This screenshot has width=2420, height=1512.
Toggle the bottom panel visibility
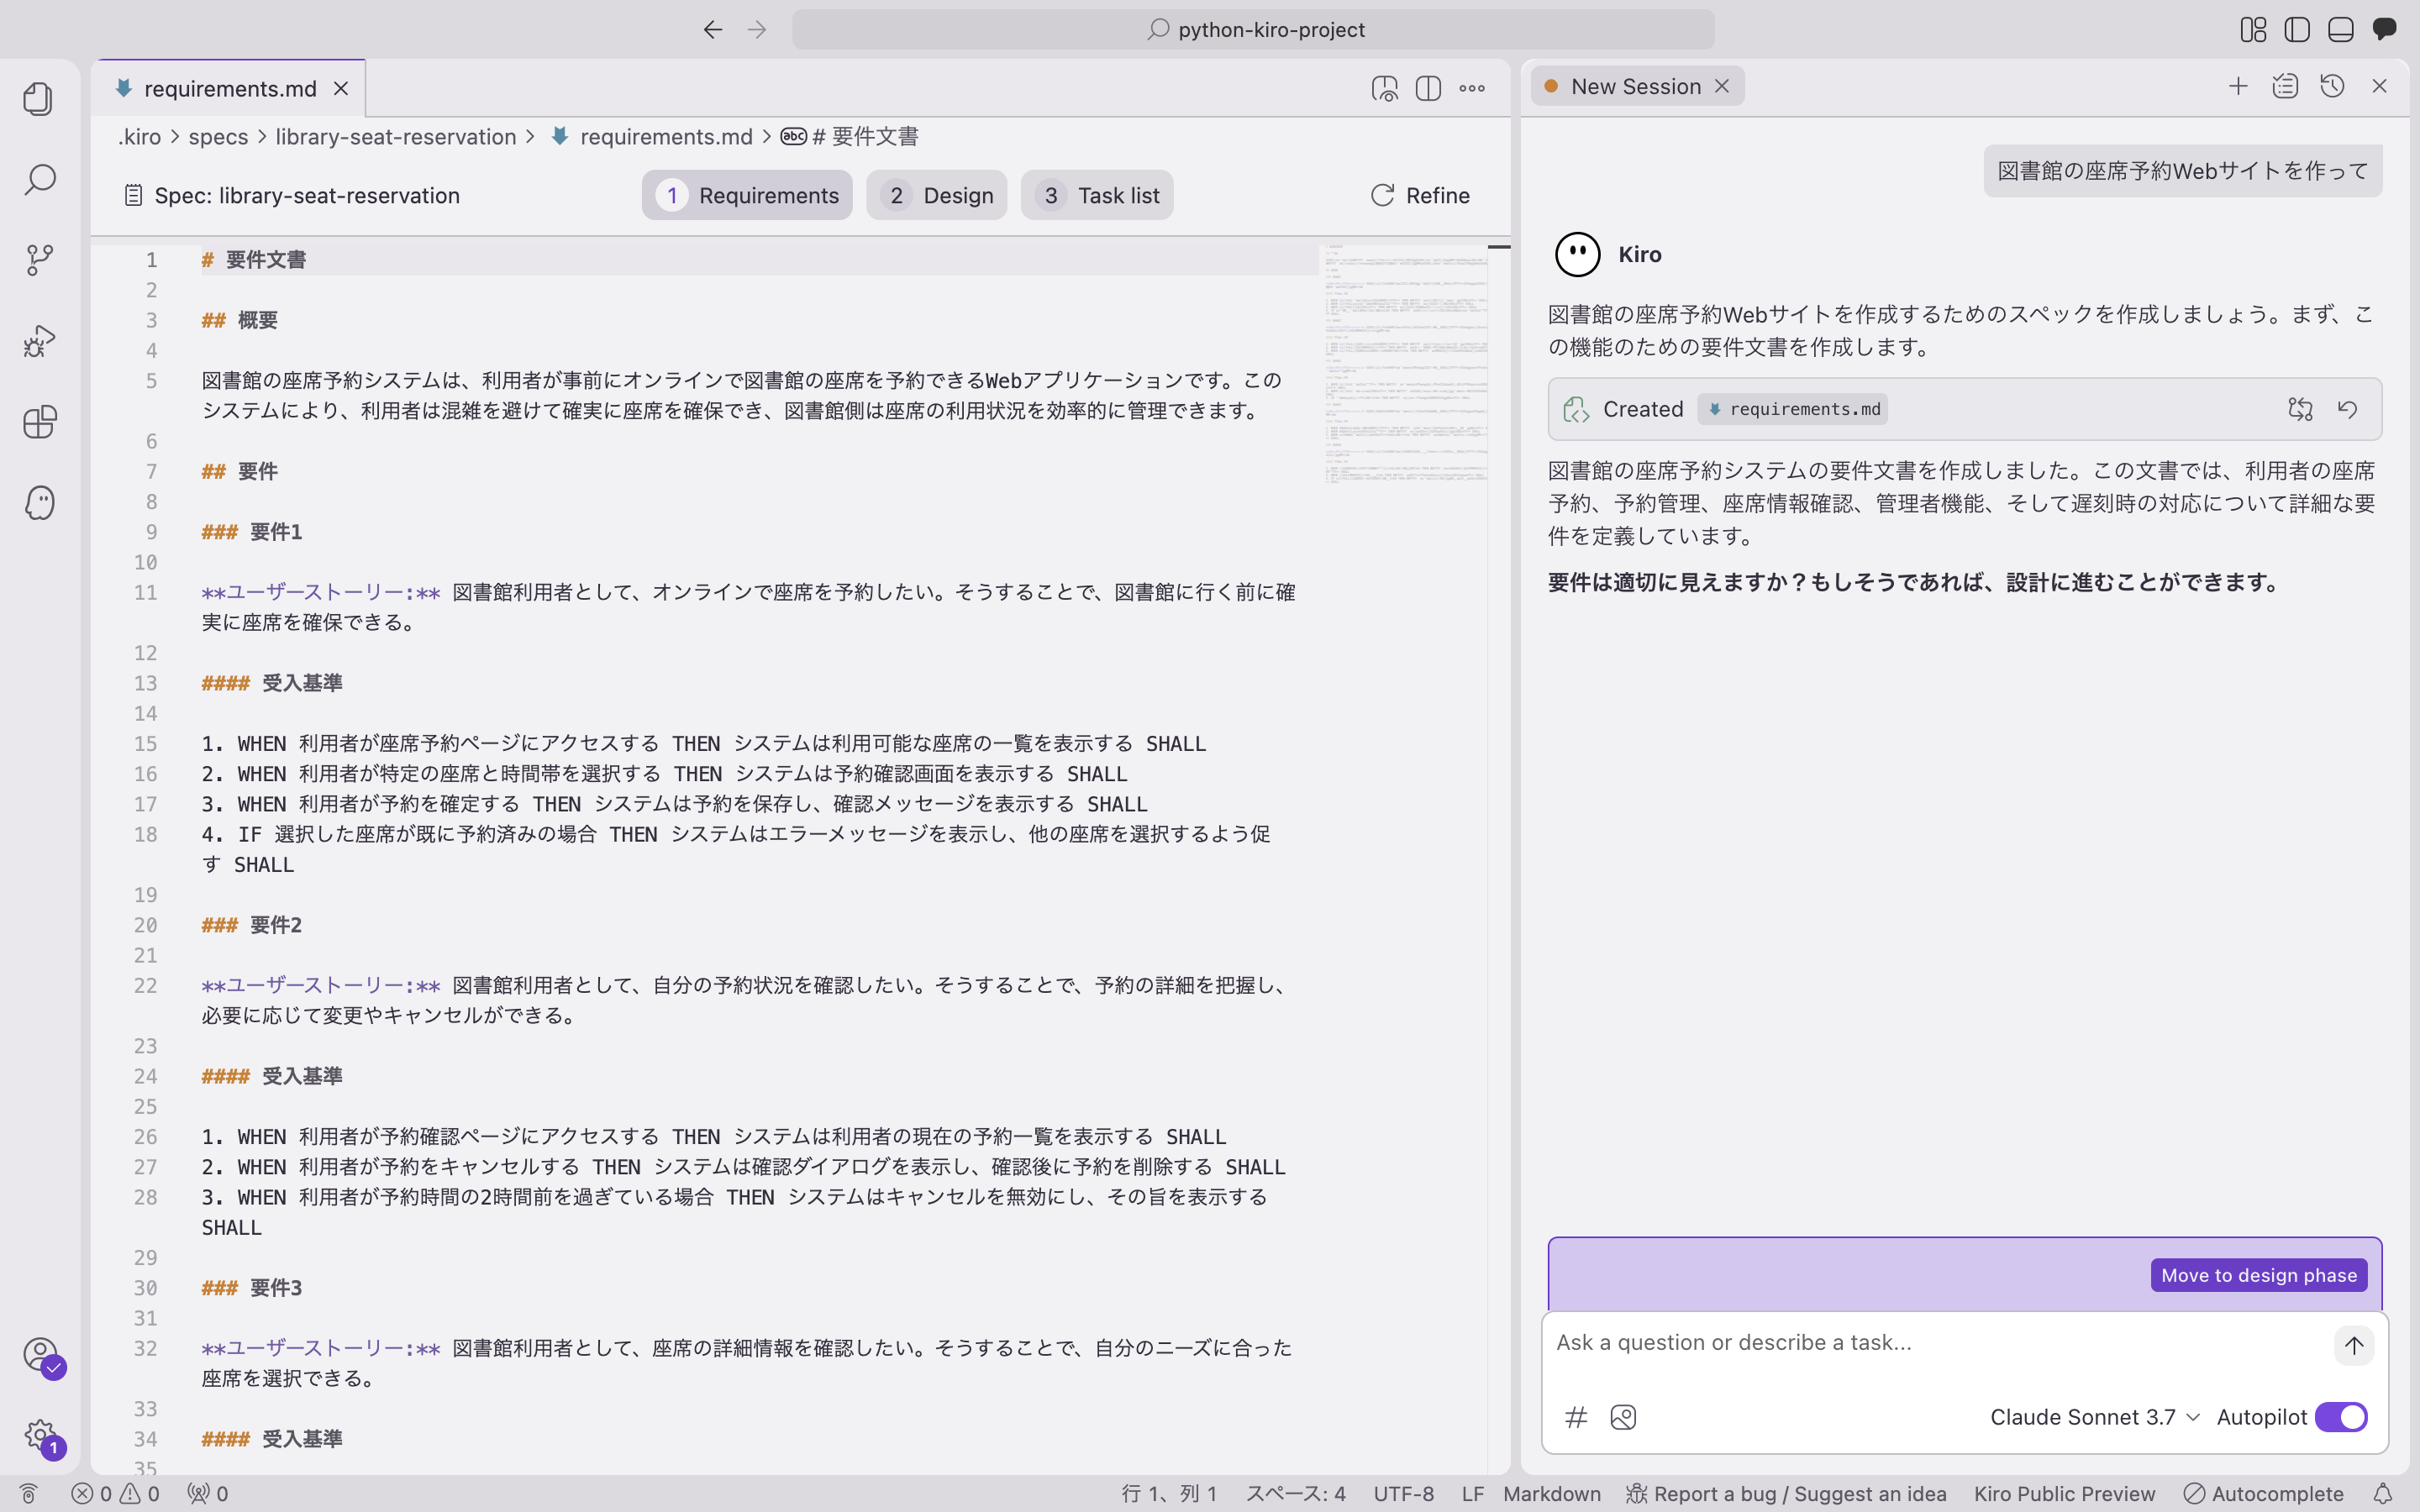pyautogui.click(x=2341, y=30)
